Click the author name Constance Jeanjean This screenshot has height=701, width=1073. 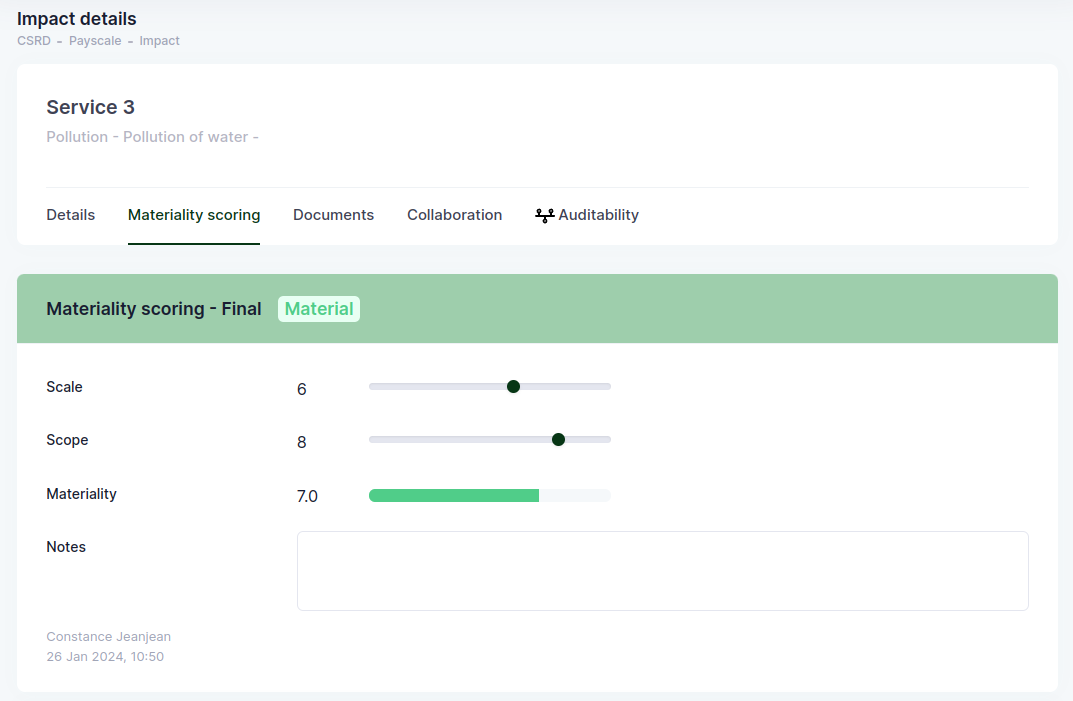click(x=109, y=637)
